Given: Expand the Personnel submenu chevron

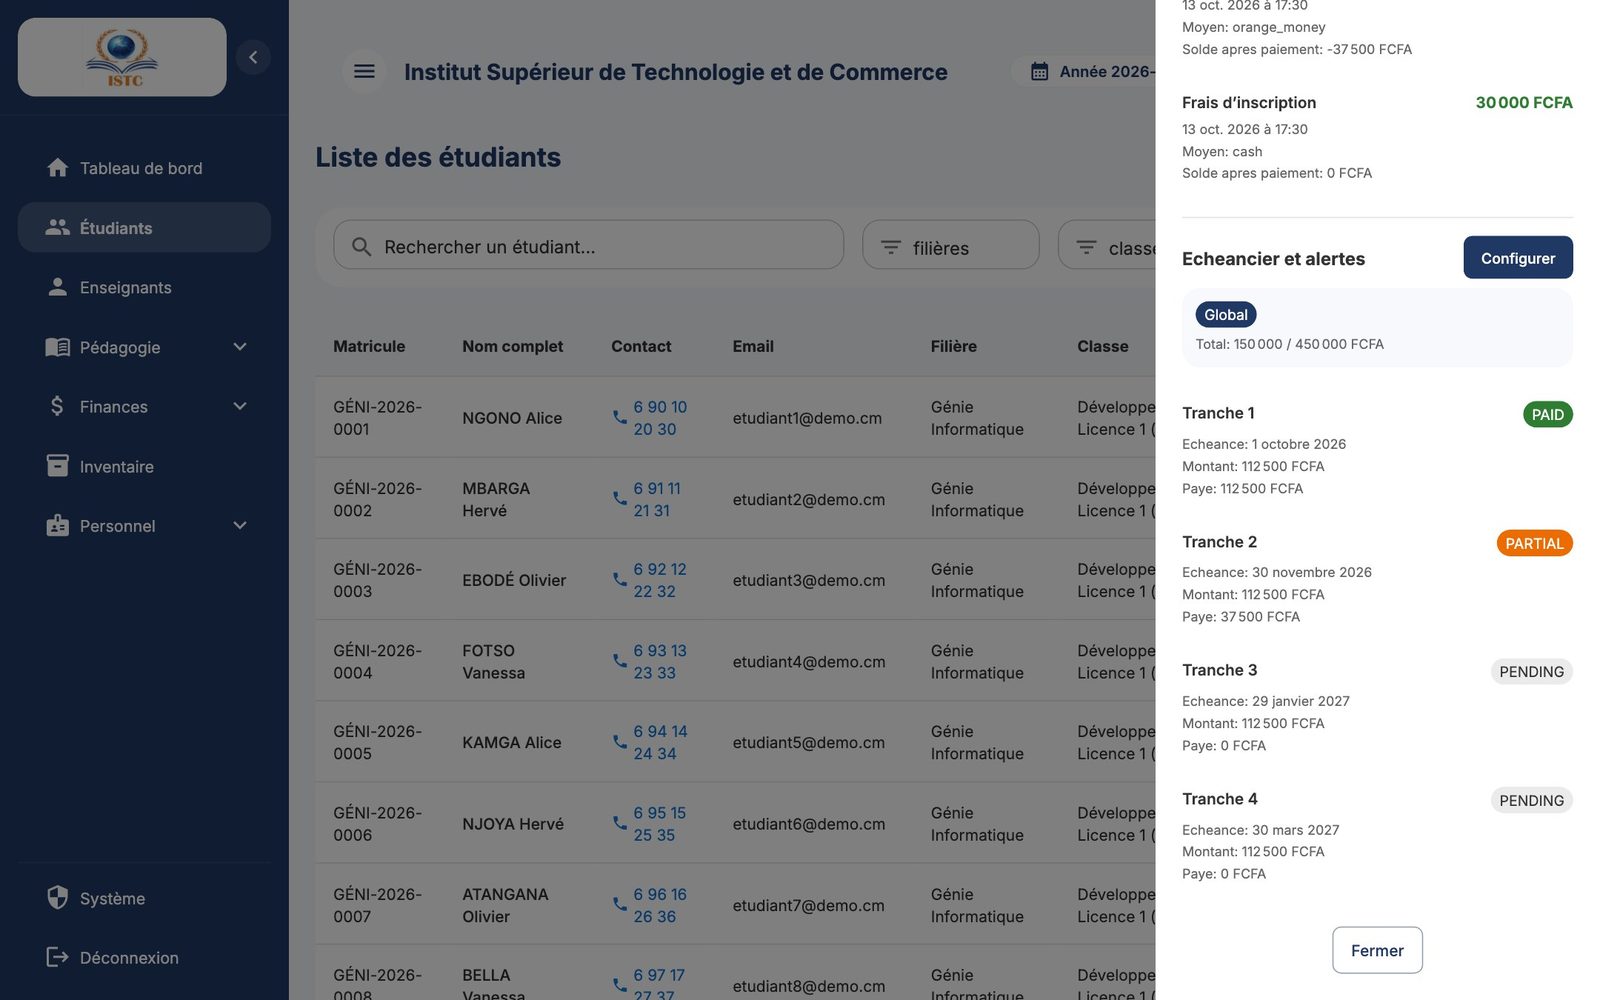Looking at the screenshot, I should click(x=240, y=525).
